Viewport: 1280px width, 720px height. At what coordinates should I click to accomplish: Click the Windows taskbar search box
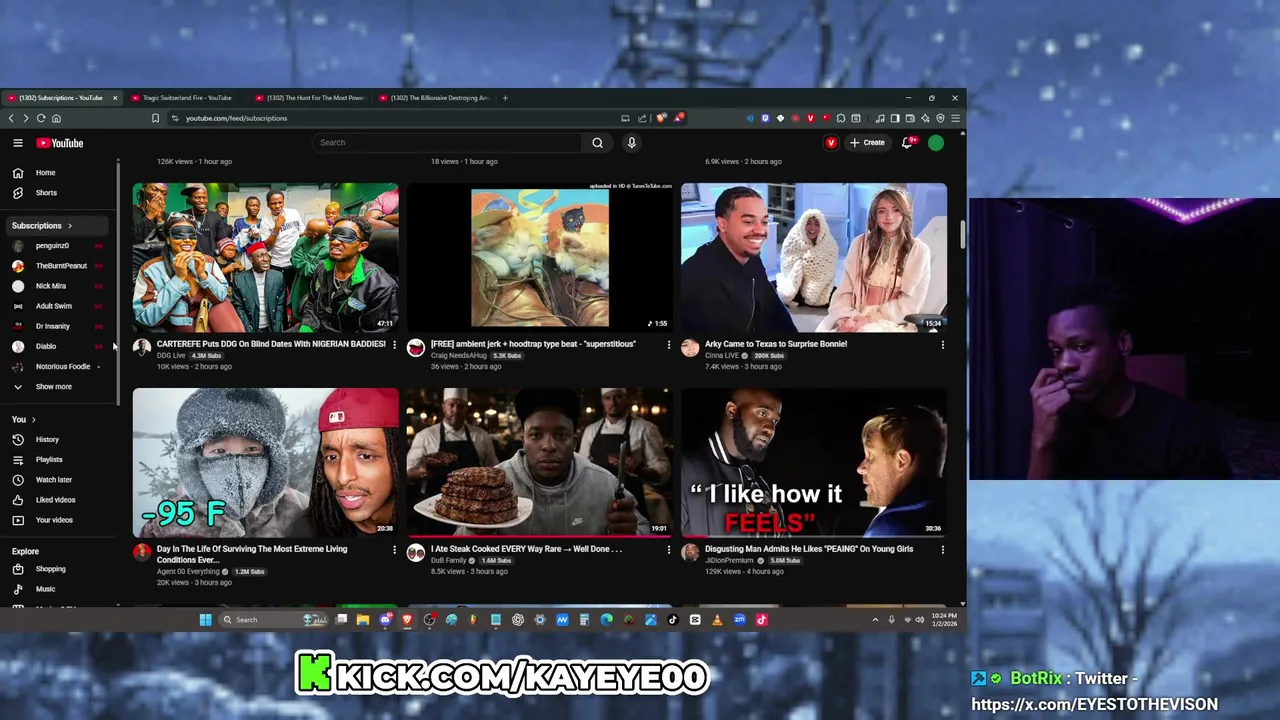(271, 620)
